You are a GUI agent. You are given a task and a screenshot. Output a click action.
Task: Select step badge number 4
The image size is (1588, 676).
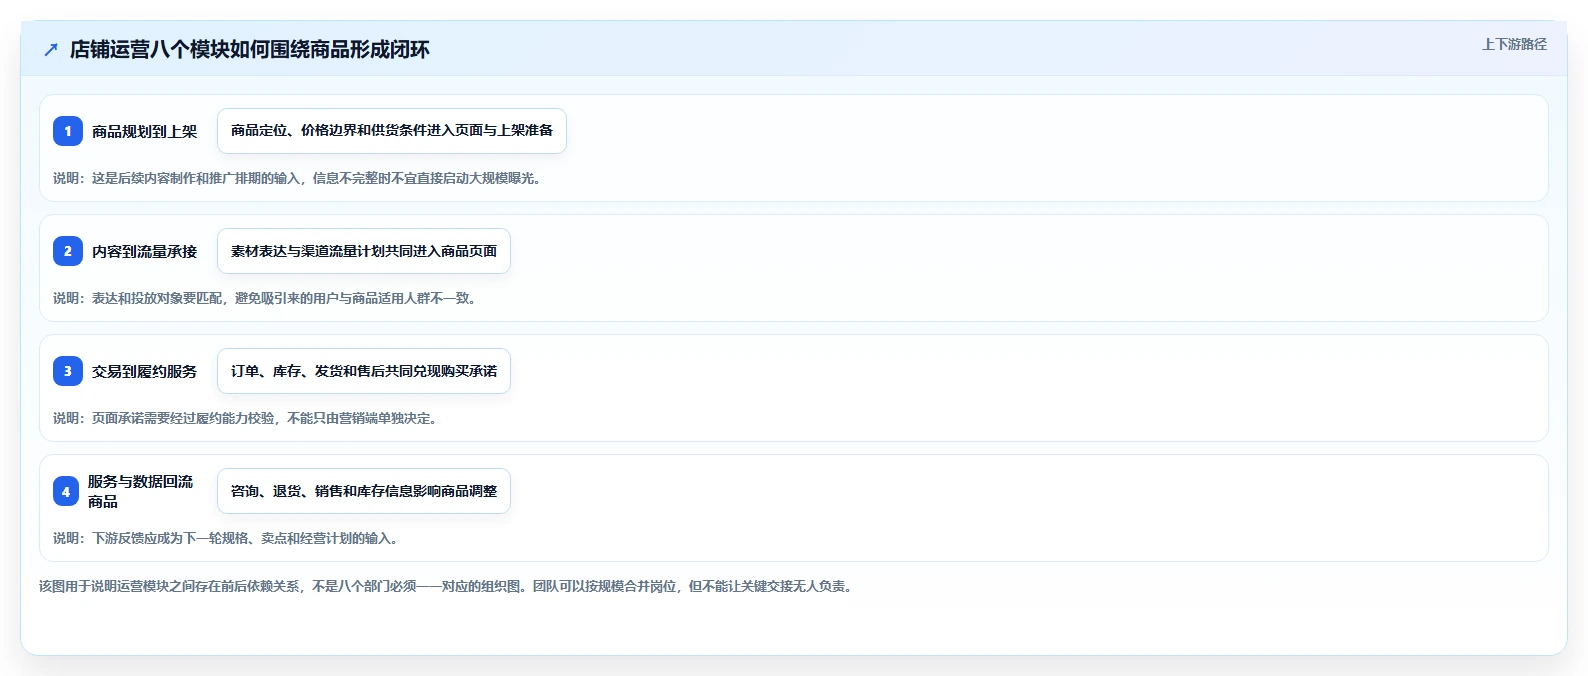click(66, 491)
